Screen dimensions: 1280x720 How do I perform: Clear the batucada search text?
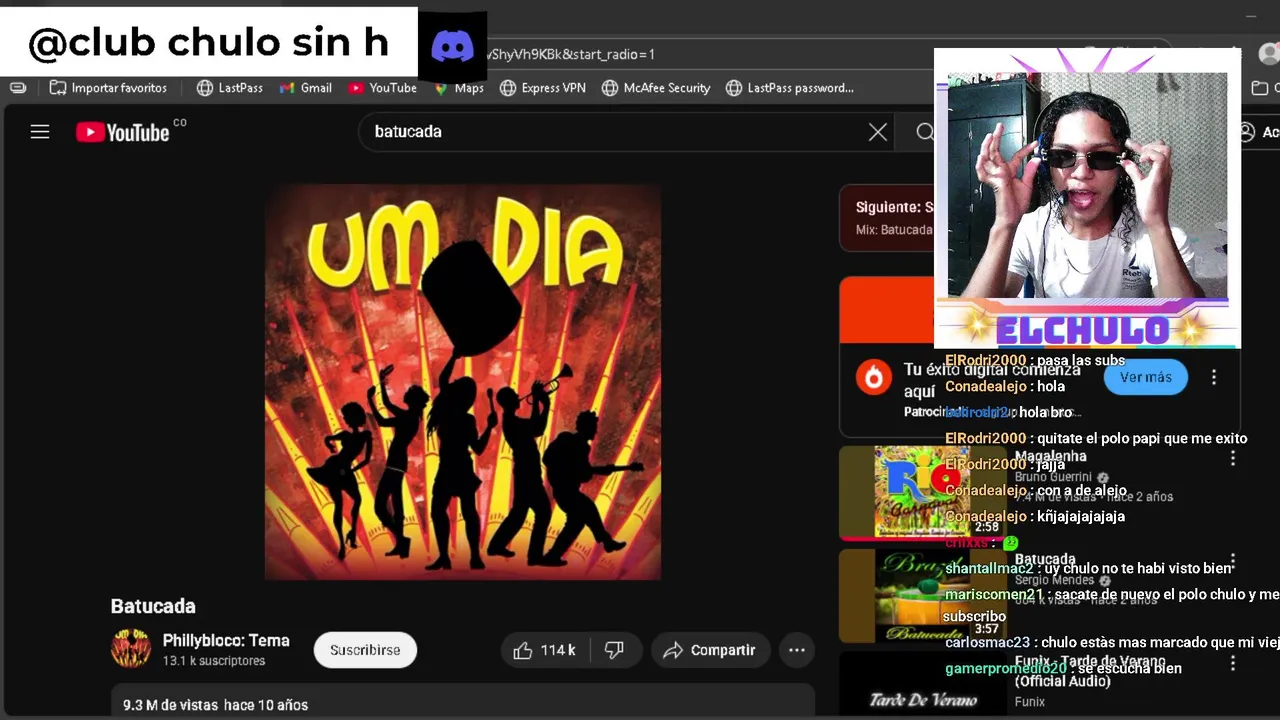(878, 132)
